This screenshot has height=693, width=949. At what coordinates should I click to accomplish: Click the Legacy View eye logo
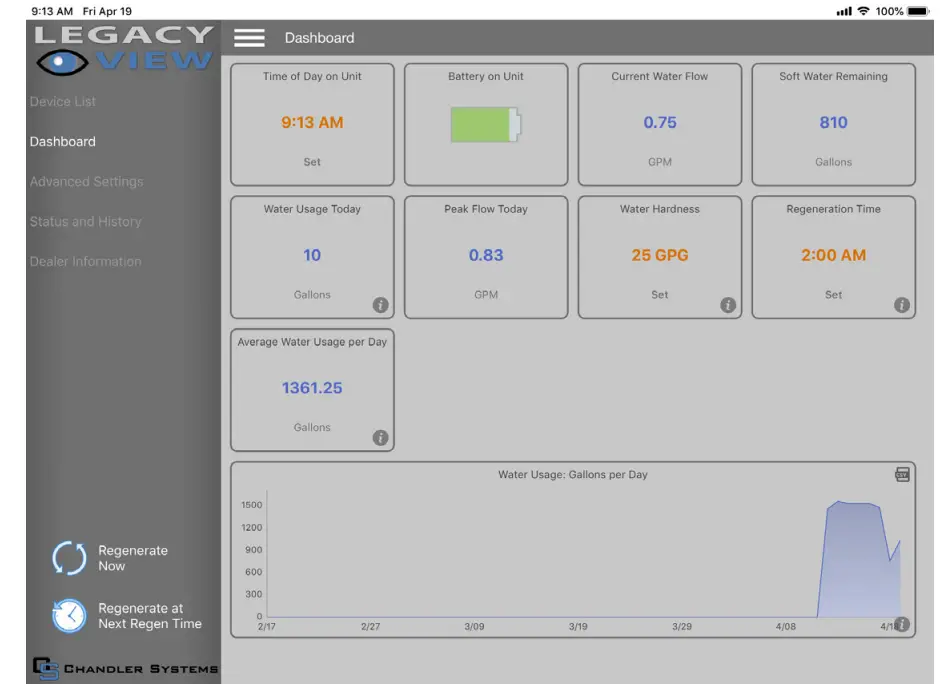point(62,62)
